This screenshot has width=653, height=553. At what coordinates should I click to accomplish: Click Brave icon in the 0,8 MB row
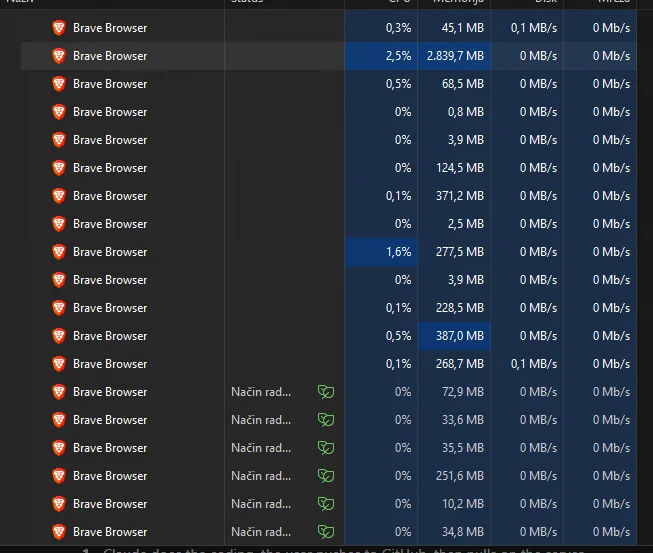(x=59, y=112)
